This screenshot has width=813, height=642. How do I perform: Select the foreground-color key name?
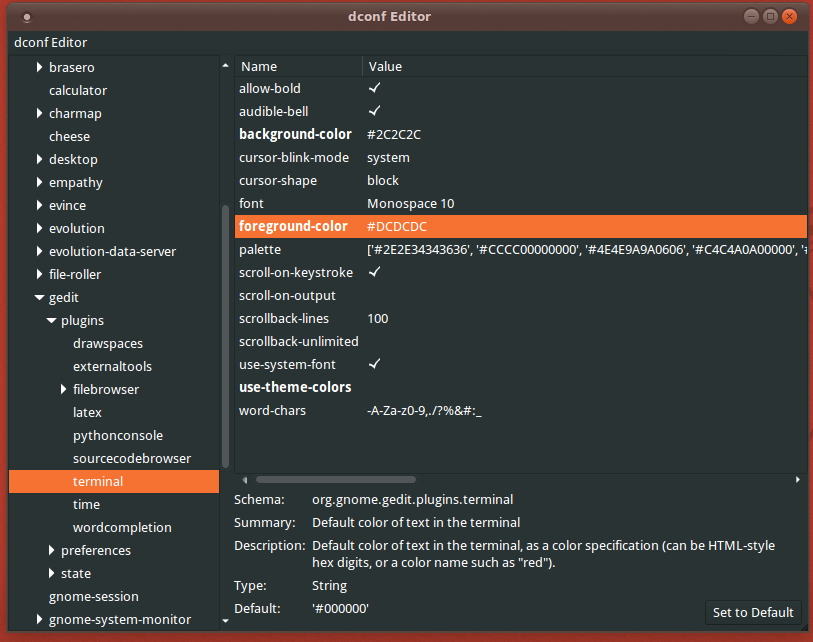pos(293,226)
